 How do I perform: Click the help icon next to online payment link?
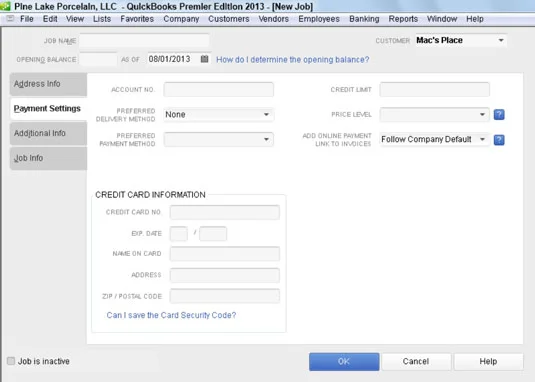(x=499, y=140)
